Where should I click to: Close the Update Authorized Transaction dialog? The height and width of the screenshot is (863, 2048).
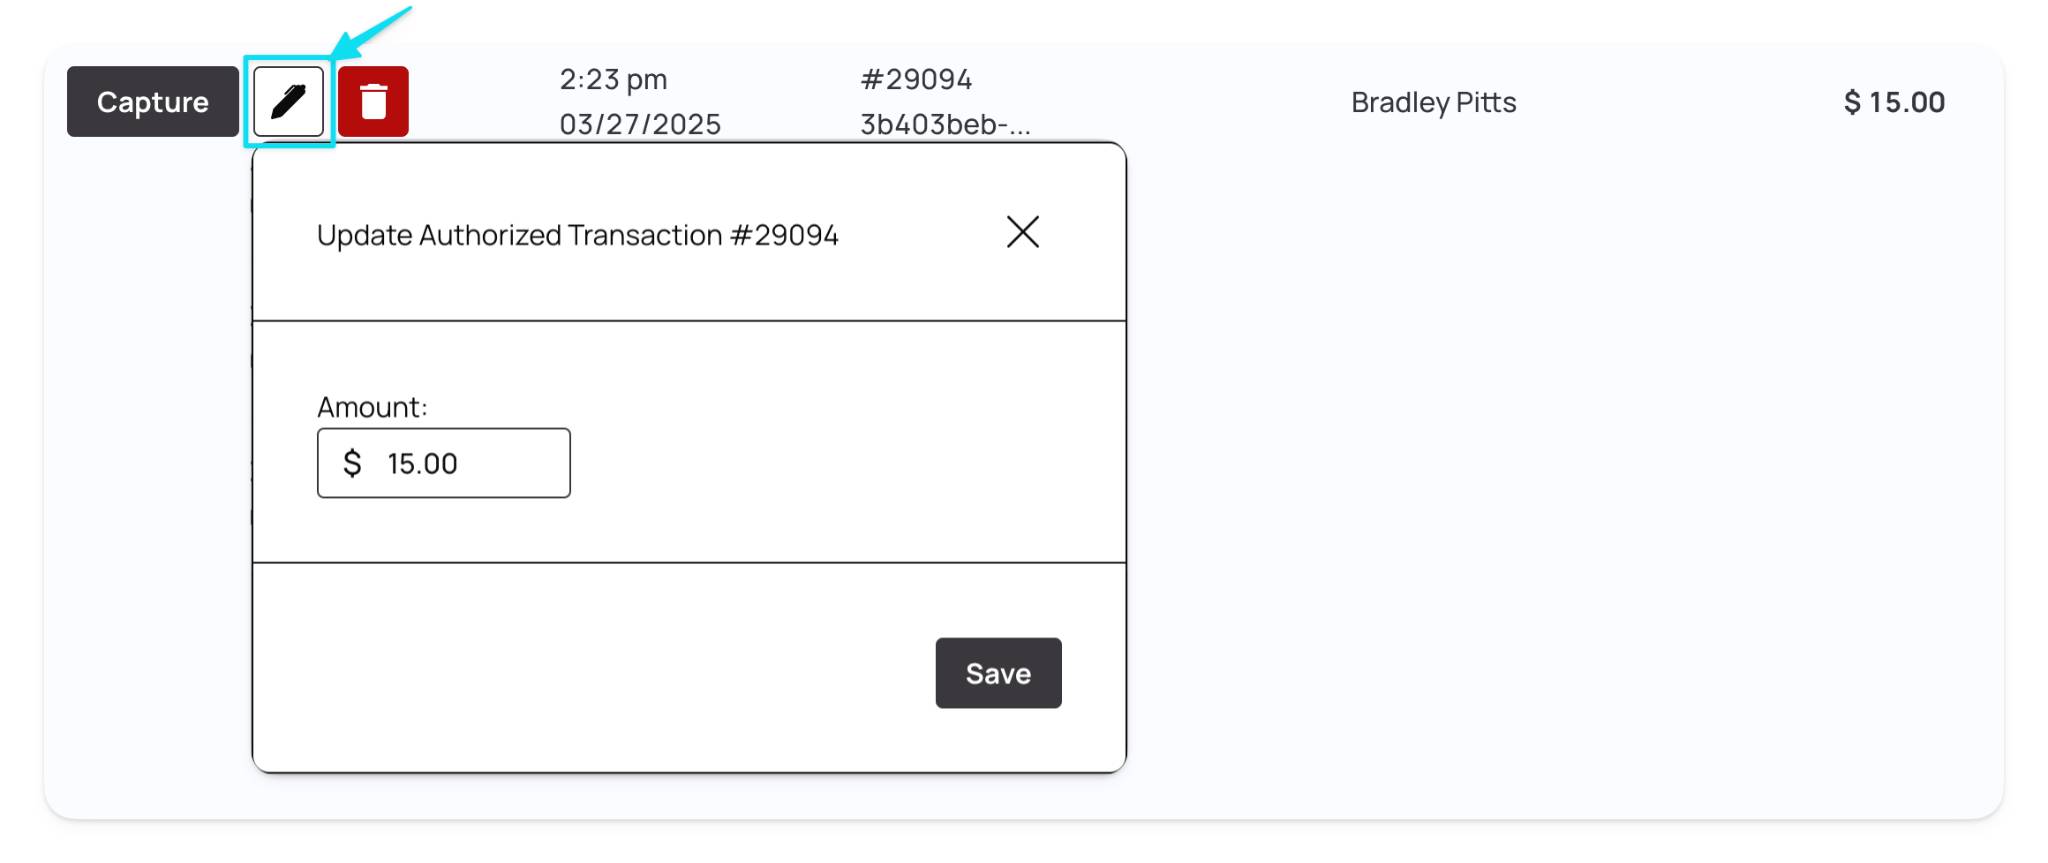(1023, 232)
